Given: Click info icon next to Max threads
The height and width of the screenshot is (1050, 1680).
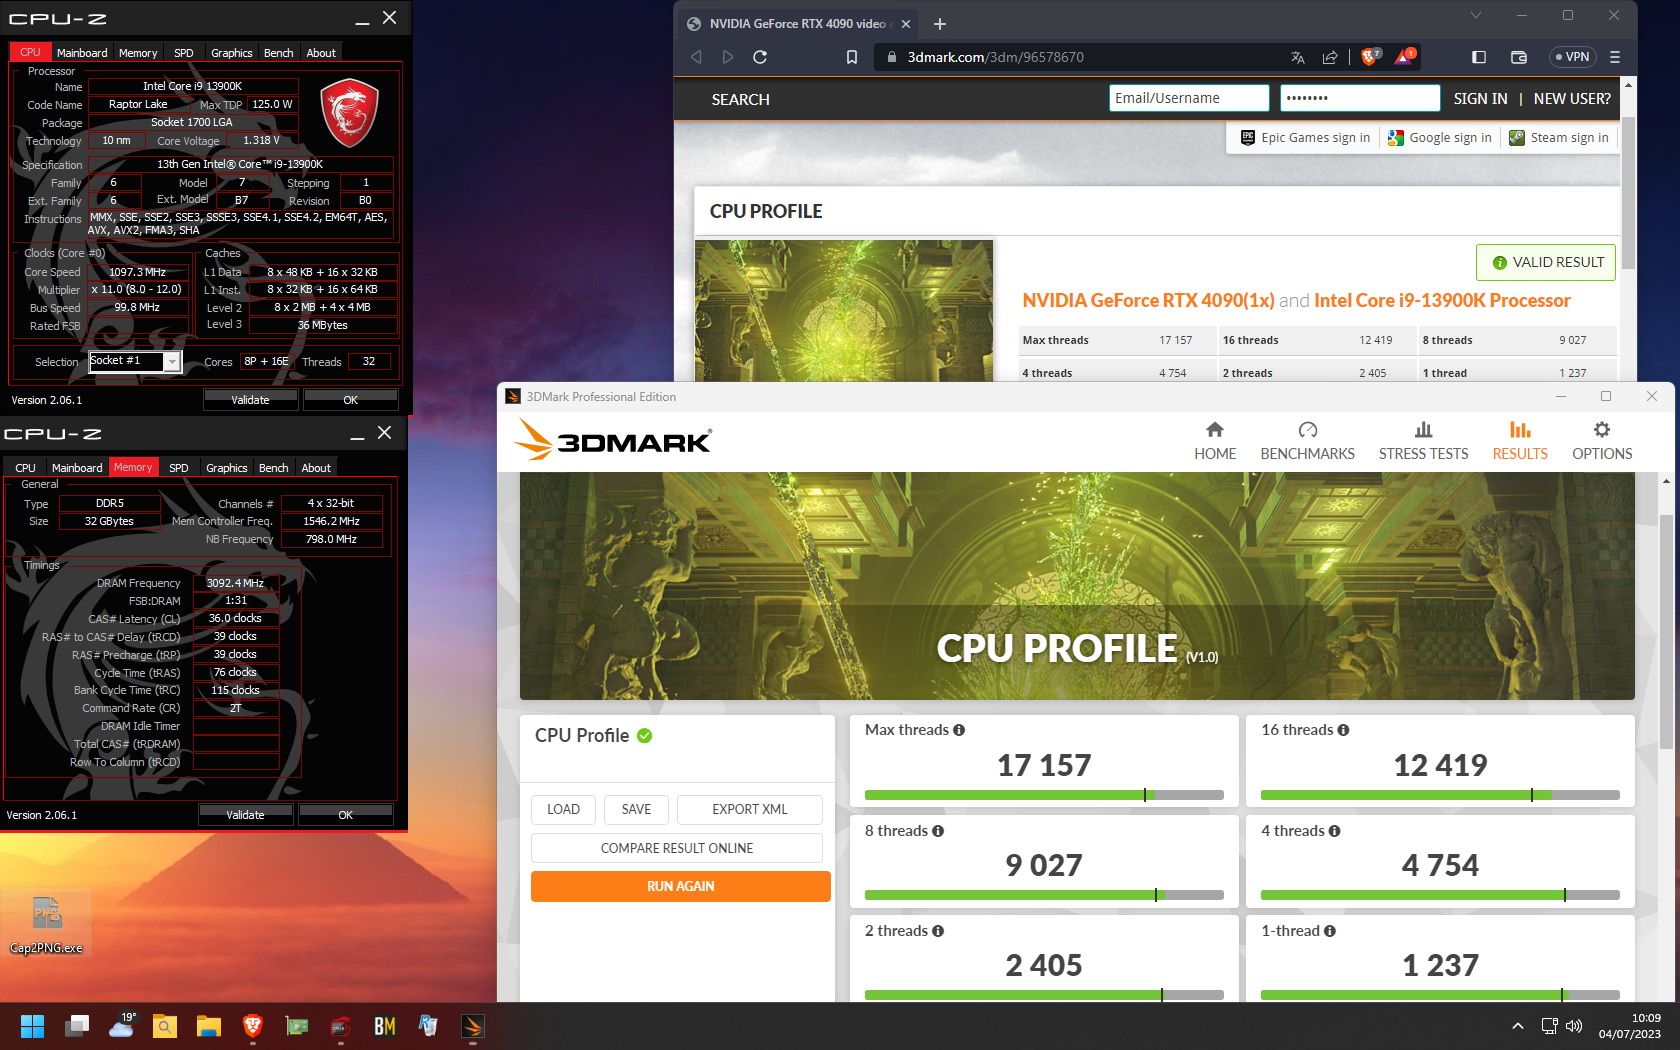Looking at the screenshot, I should [959, 730].
